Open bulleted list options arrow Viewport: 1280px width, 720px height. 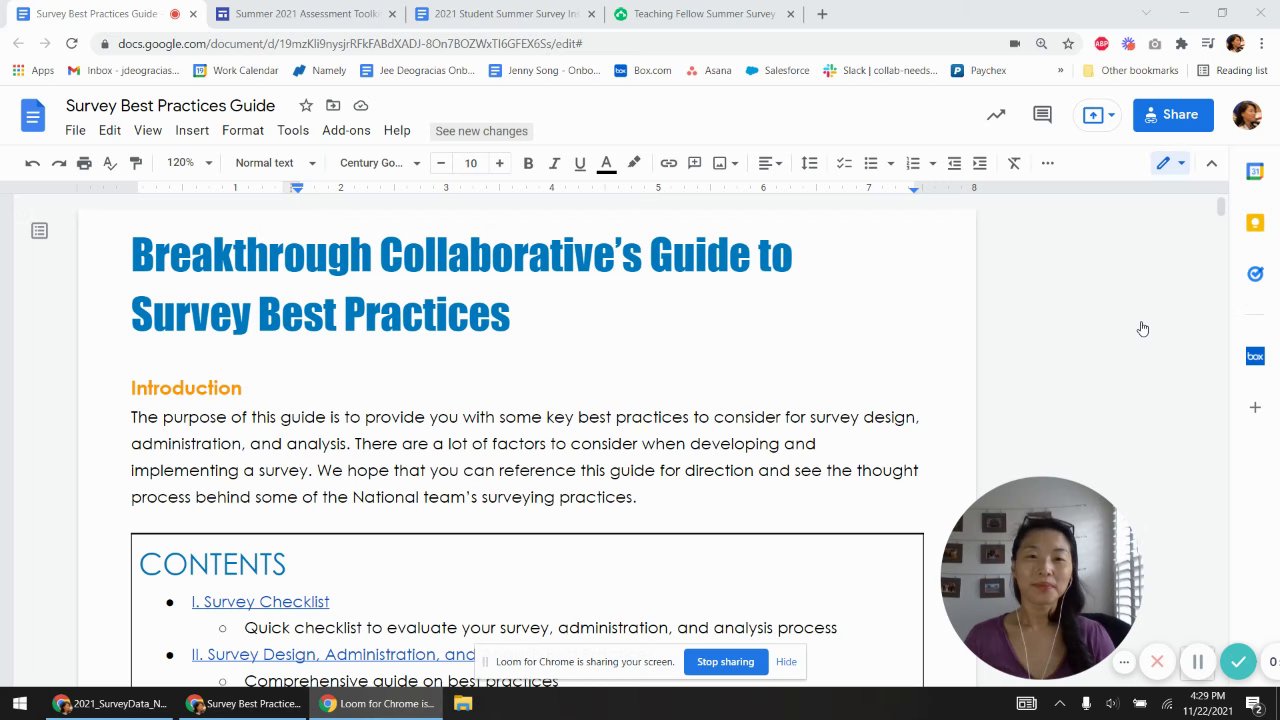pyautogui.click(x=890, y=163)
